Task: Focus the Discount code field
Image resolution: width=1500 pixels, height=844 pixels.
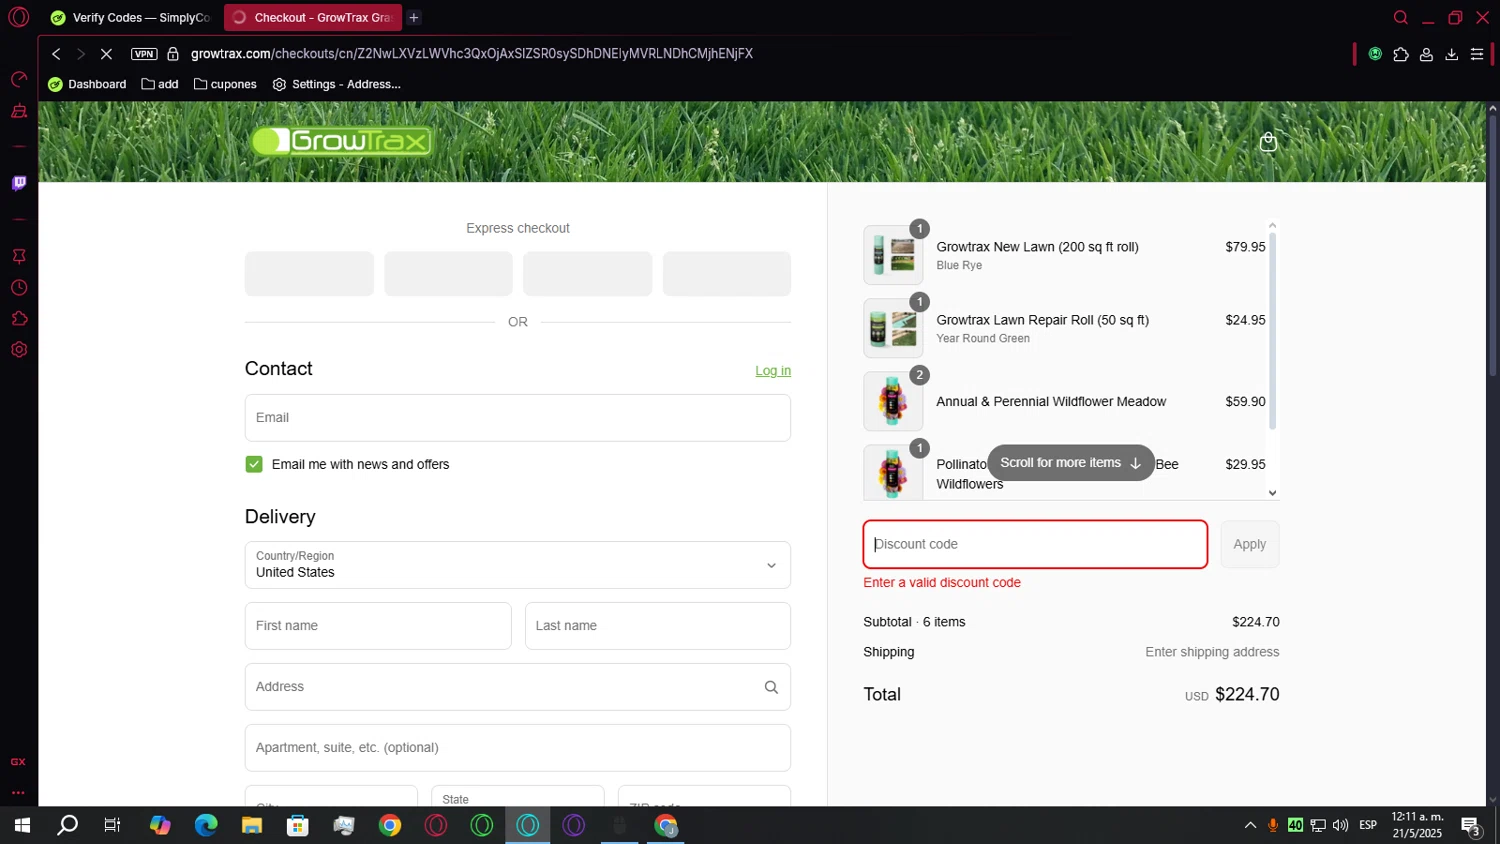Action: [x=1035, y=544]
